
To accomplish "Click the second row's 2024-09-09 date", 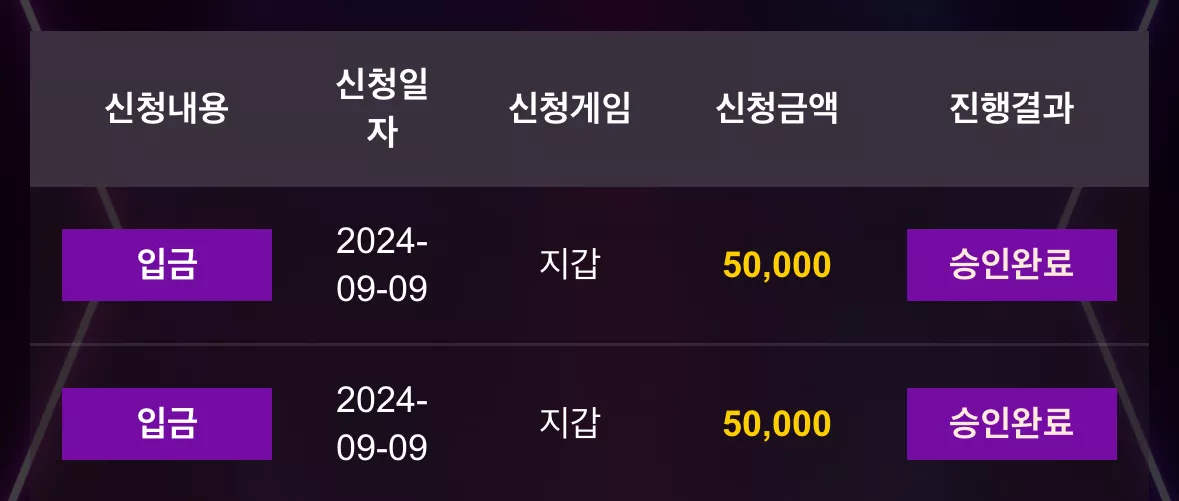I will (382, 424).
